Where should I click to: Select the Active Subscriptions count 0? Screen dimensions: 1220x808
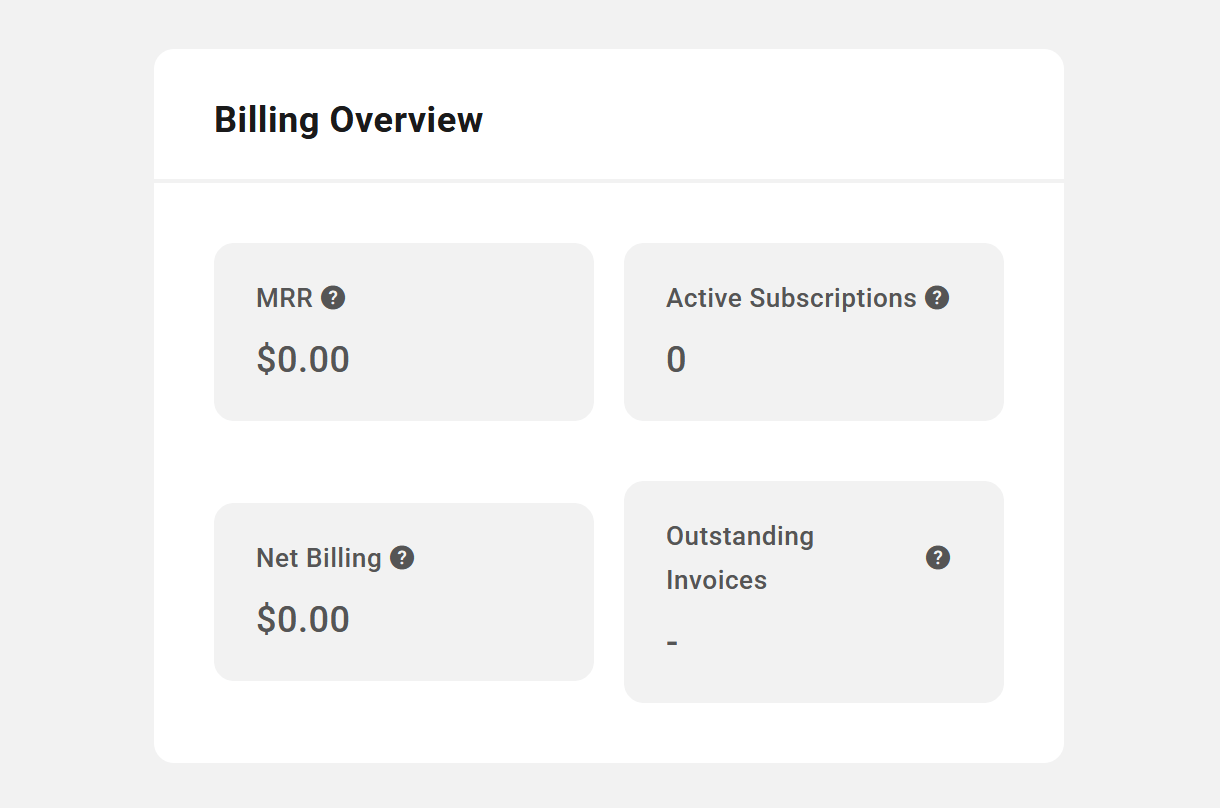pyautogui.click(x=676, y=360)
